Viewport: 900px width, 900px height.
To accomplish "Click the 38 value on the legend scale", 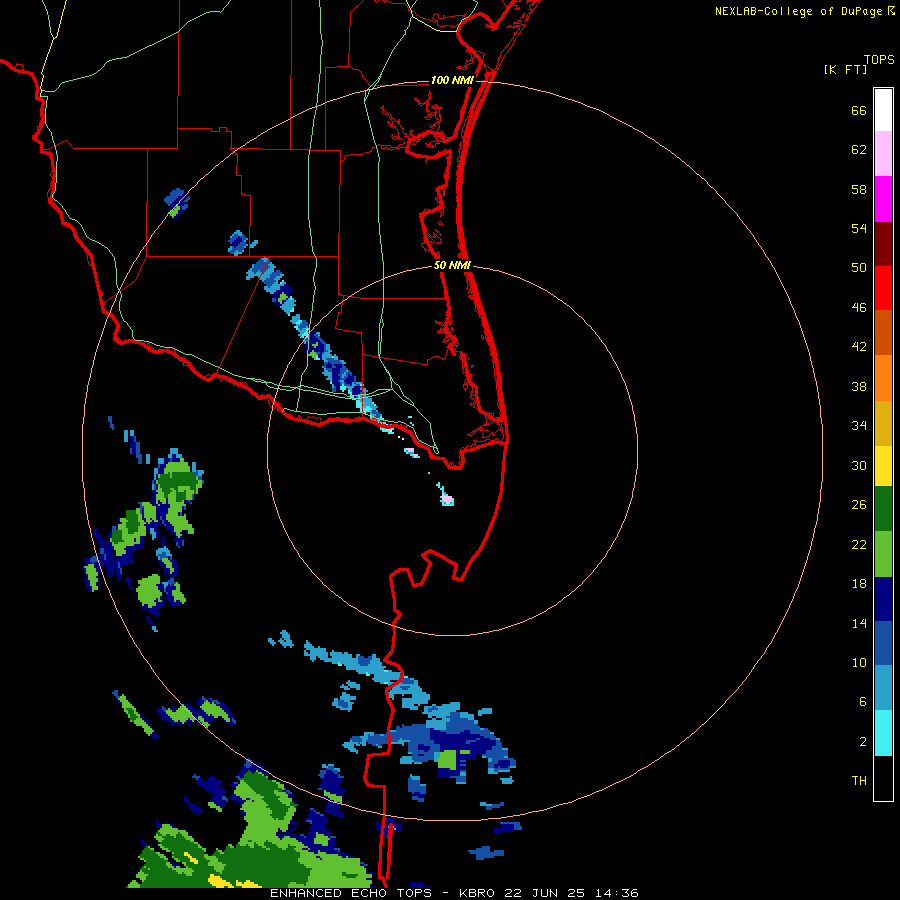I will (x=859, y=386).
